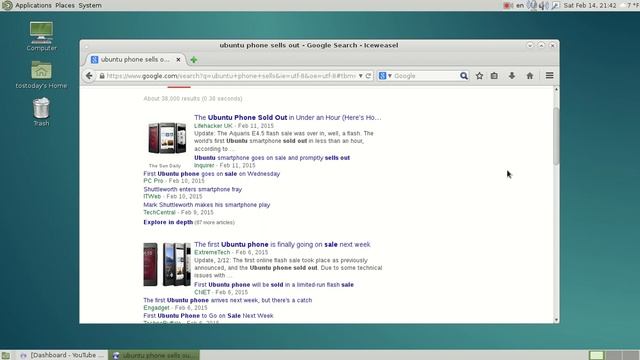This screenshot has height=360, width=640.
Task: Open 'First Ubuntu phone goes on sale on Wednesday'
Action: (211, 173)
